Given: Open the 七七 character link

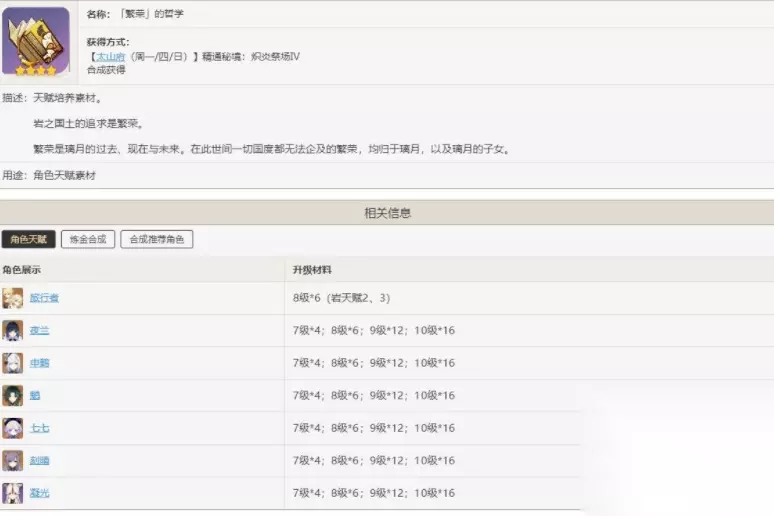Looking at the screenshot, I should click(39, 428).
